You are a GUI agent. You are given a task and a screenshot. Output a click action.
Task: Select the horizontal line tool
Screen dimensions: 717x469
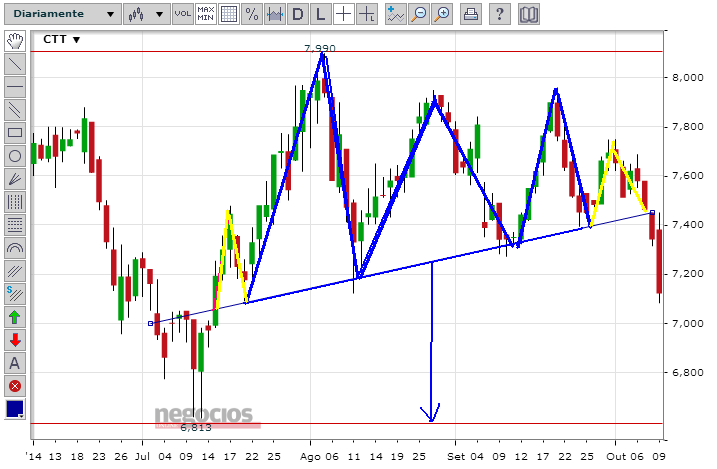(x=15, y=87)
